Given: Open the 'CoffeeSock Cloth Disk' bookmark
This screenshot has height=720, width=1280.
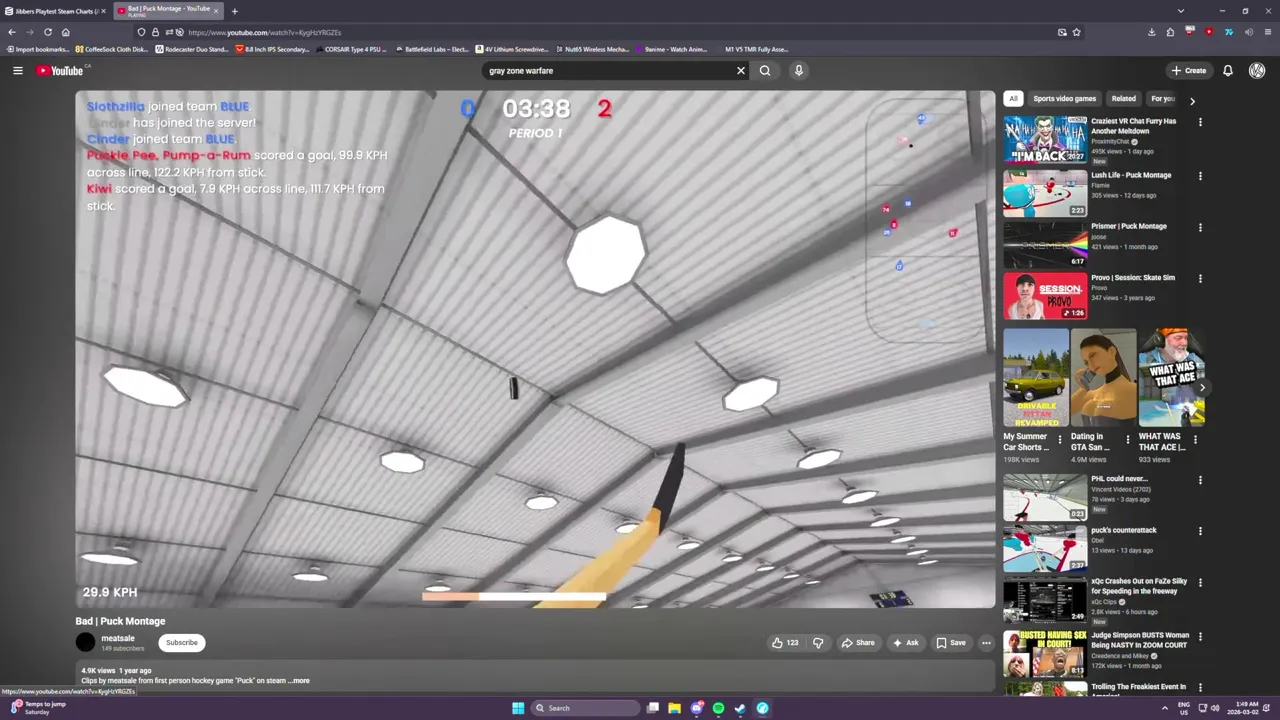Looking at the screenshot, I should pos(110,49).
